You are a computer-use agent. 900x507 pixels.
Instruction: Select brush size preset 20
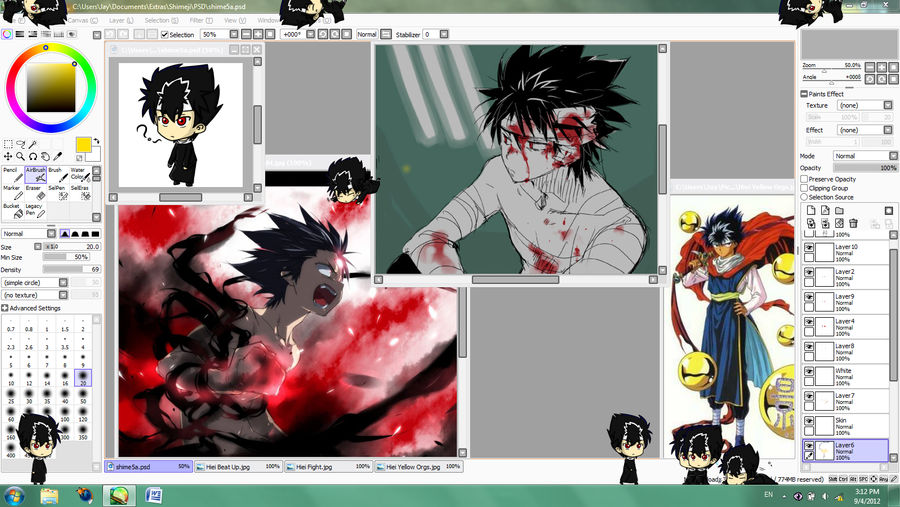coord(83,378)
